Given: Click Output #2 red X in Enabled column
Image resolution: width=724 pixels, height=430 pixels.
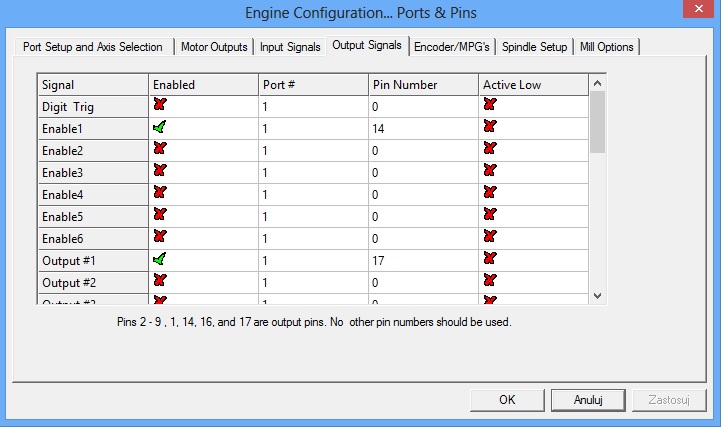Looking at the screenshot, I should pos(160,281).
